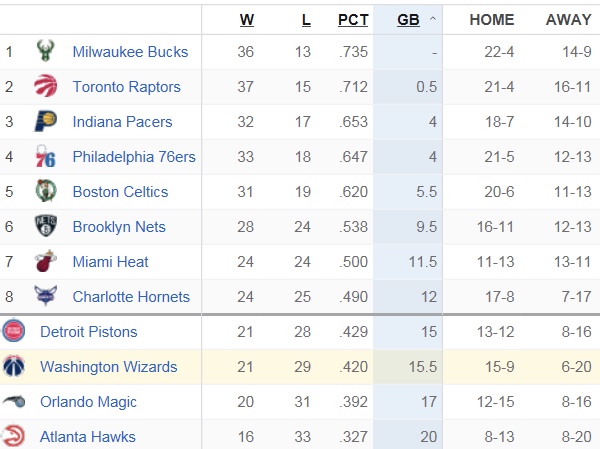Click the Boston Celtics shamrock logo
600x449 pixels.
coord(45,192)
